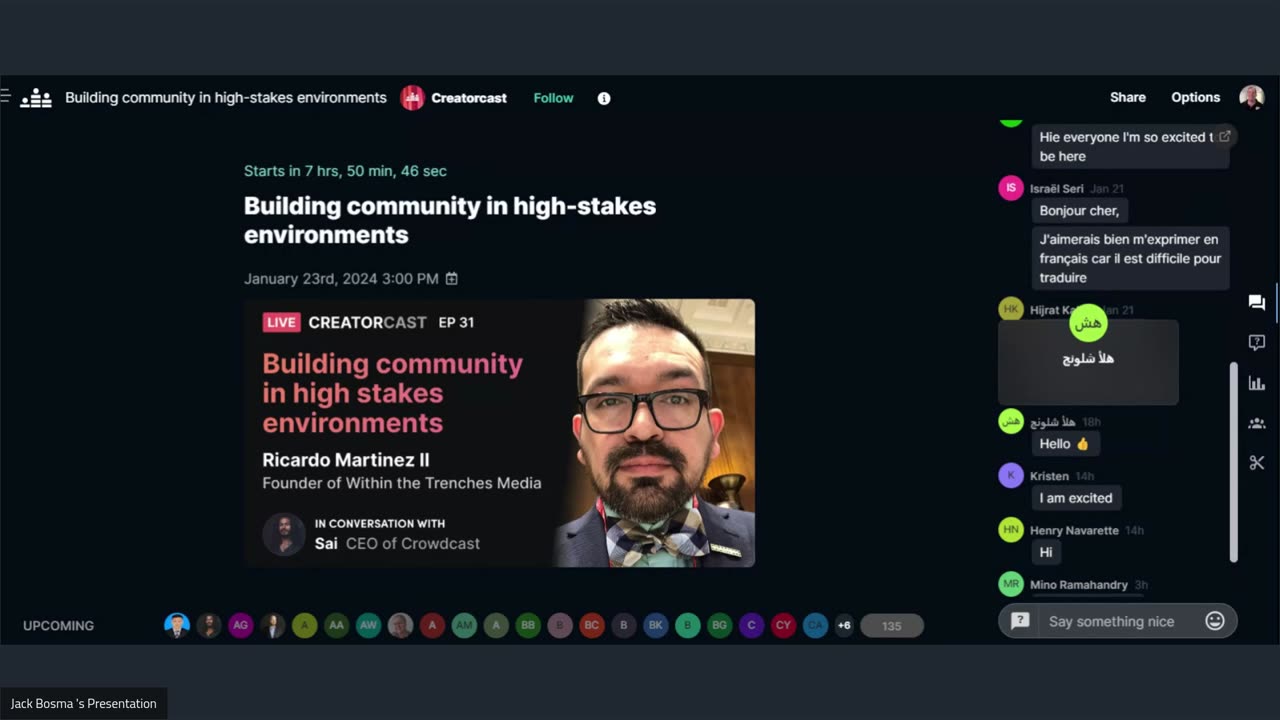
Task: Click the large event heading text
Action: pos(450,220)
